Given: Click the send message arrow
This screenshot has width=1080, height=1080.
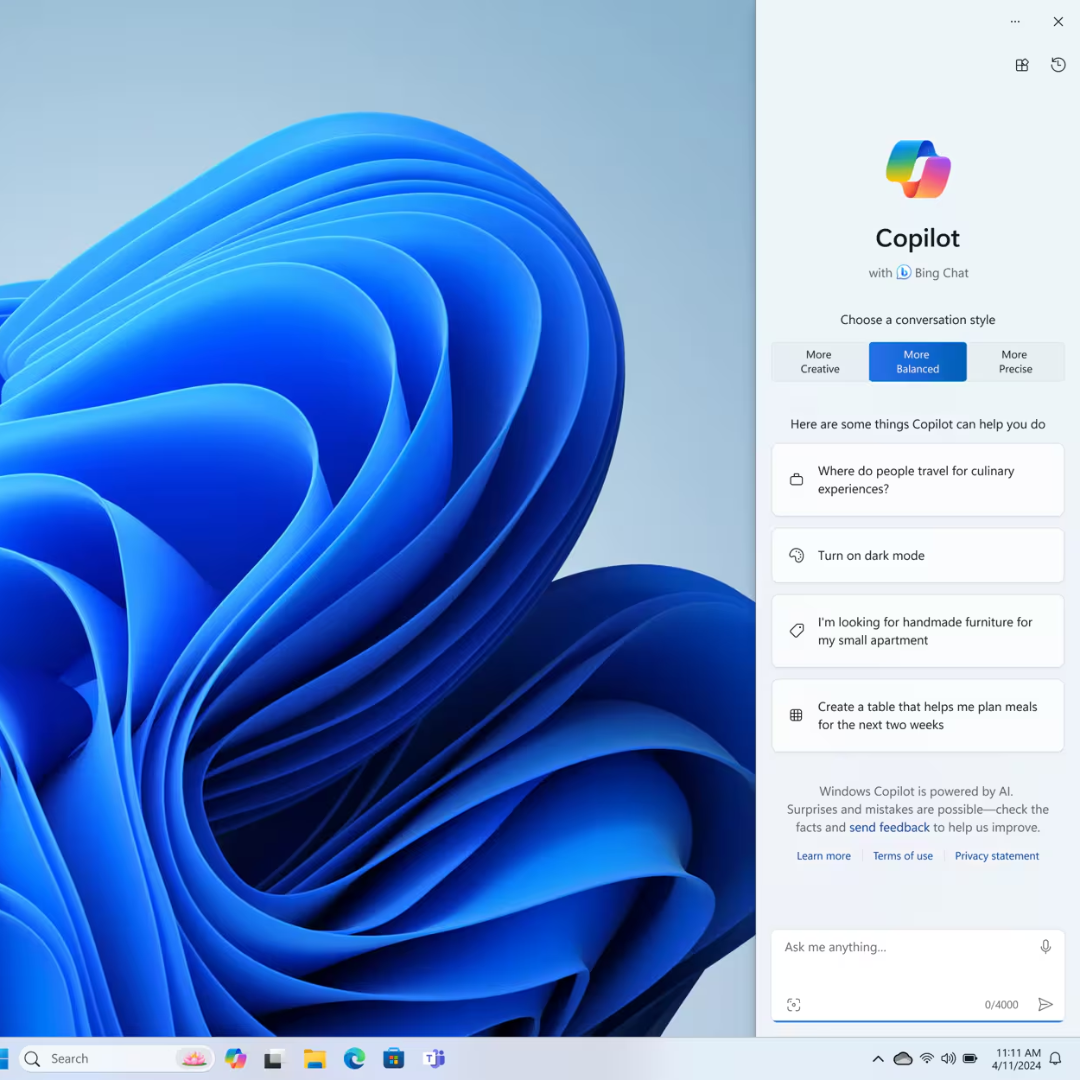Looking at the screenshot, I should click(x=1045, y=1005).
